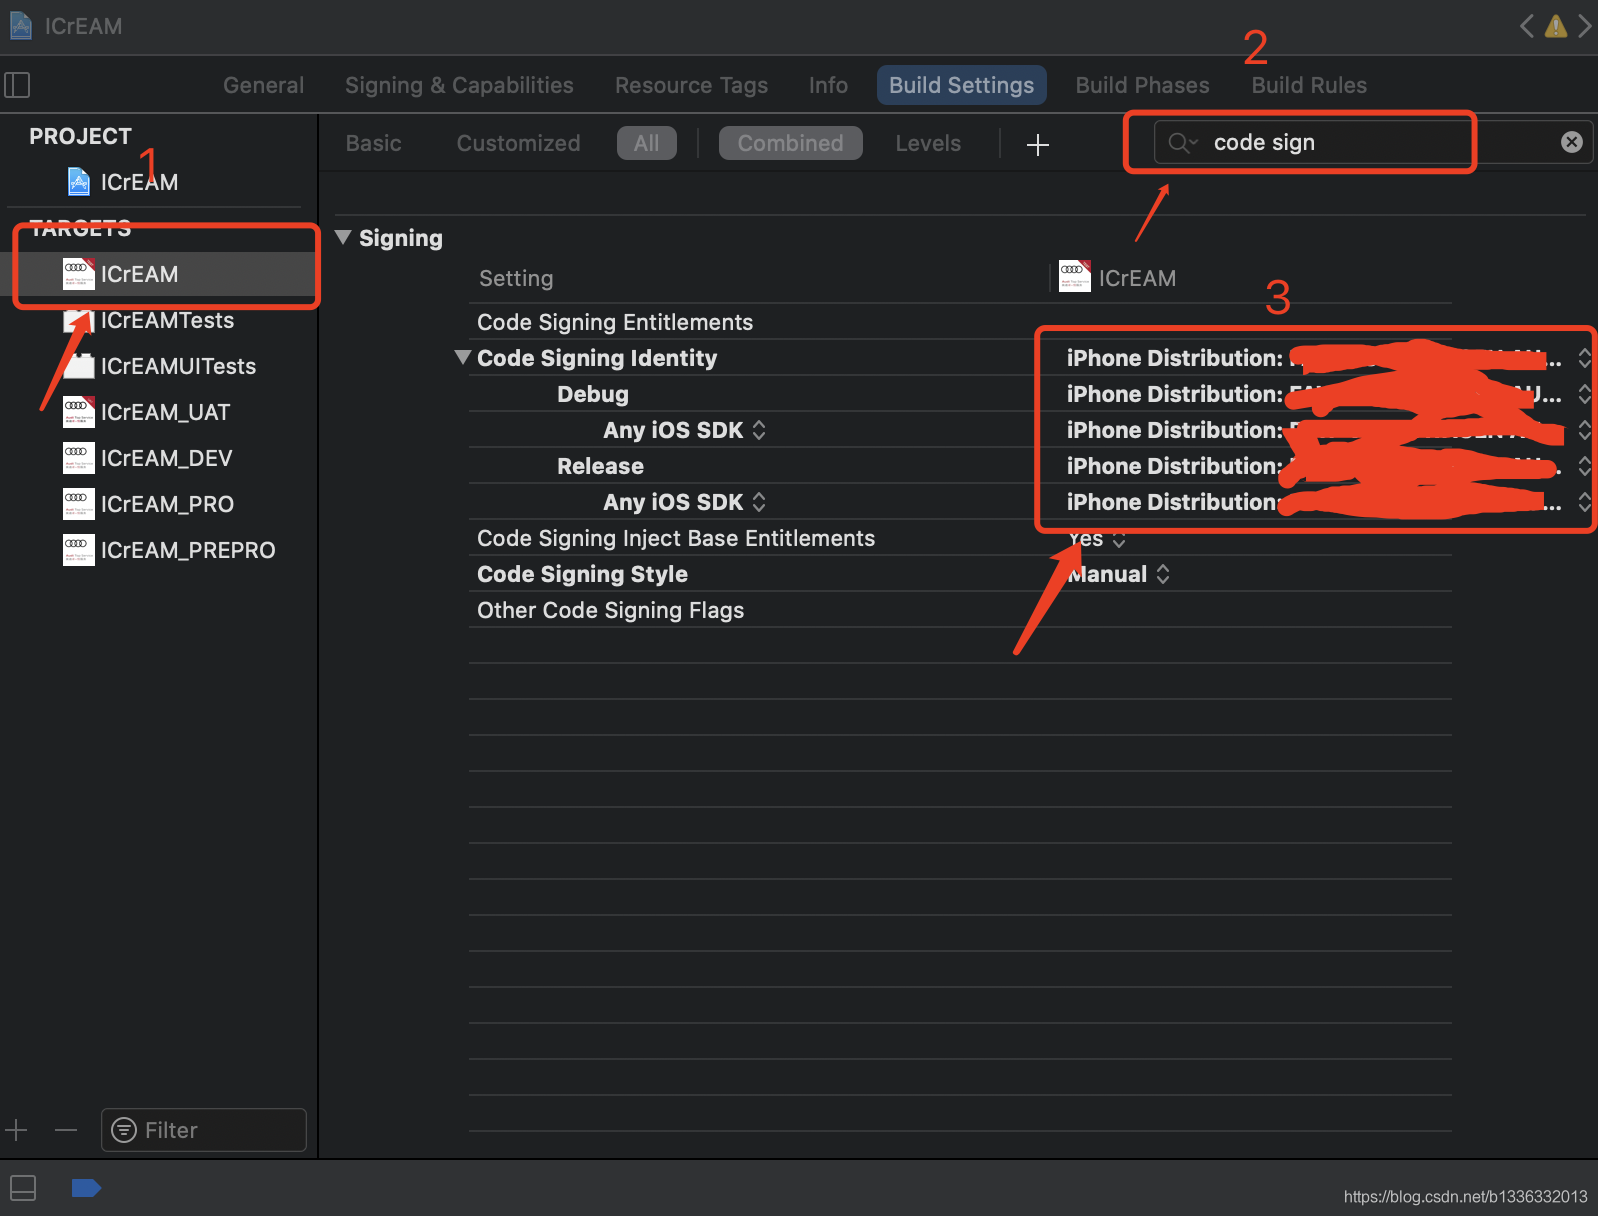Image resolution: width=1598 pixels, height=1216 pixels.
Task: Click the ICrEAM_DEV target icon
Action: [x=79, y=458]
